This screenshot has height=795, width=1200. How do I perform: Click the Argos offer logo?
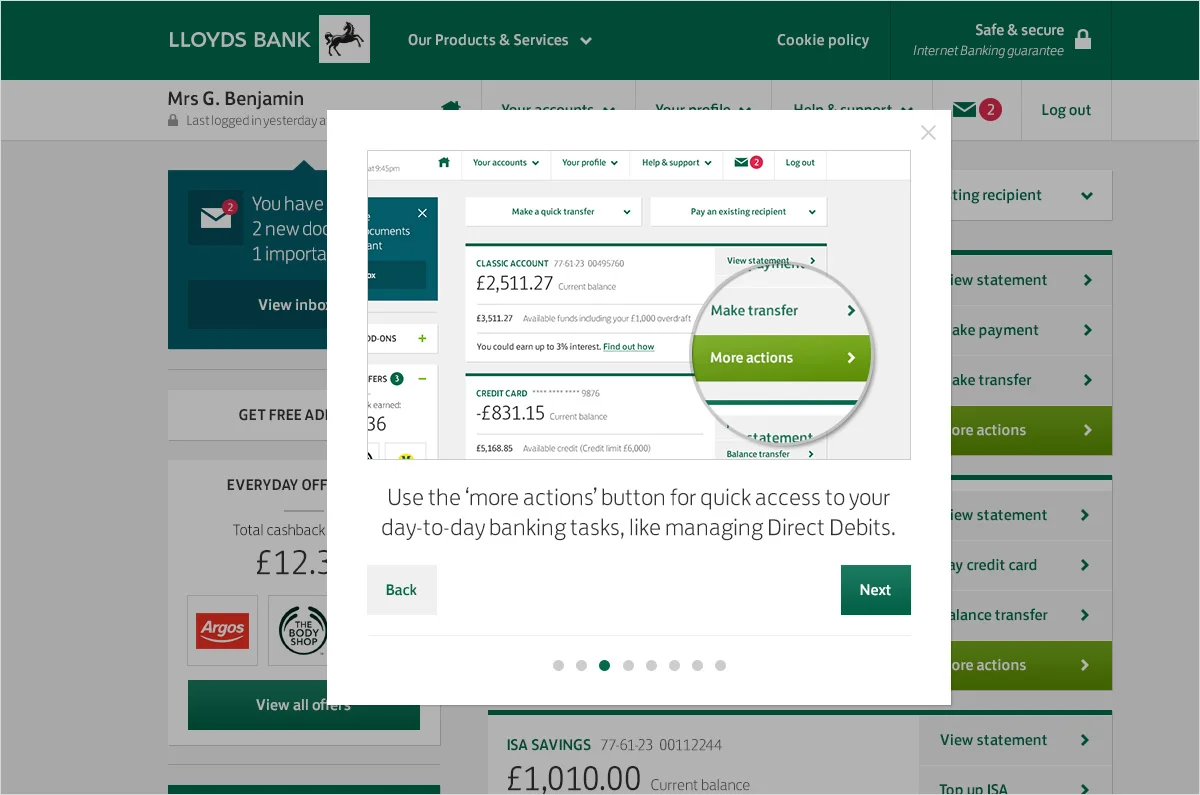(222, 630)
